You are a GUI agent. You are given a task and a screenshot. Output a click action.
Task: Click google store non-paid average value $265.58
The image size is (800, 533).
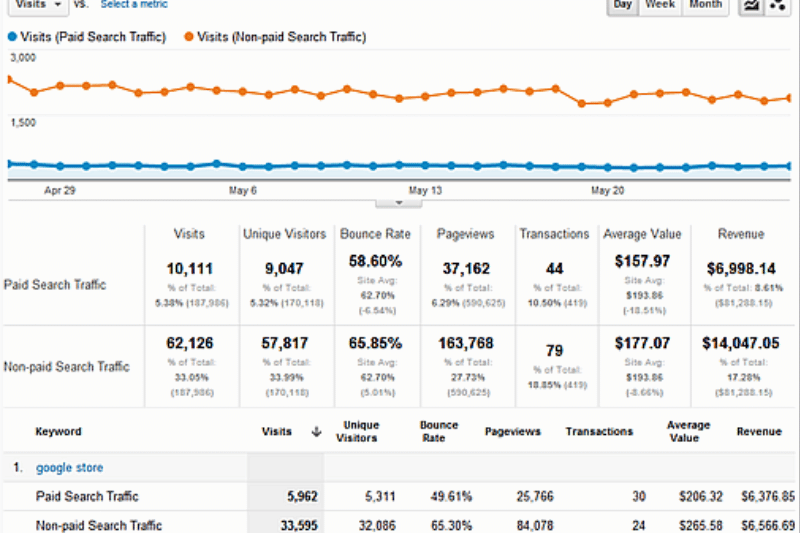(x=701, y=525)
